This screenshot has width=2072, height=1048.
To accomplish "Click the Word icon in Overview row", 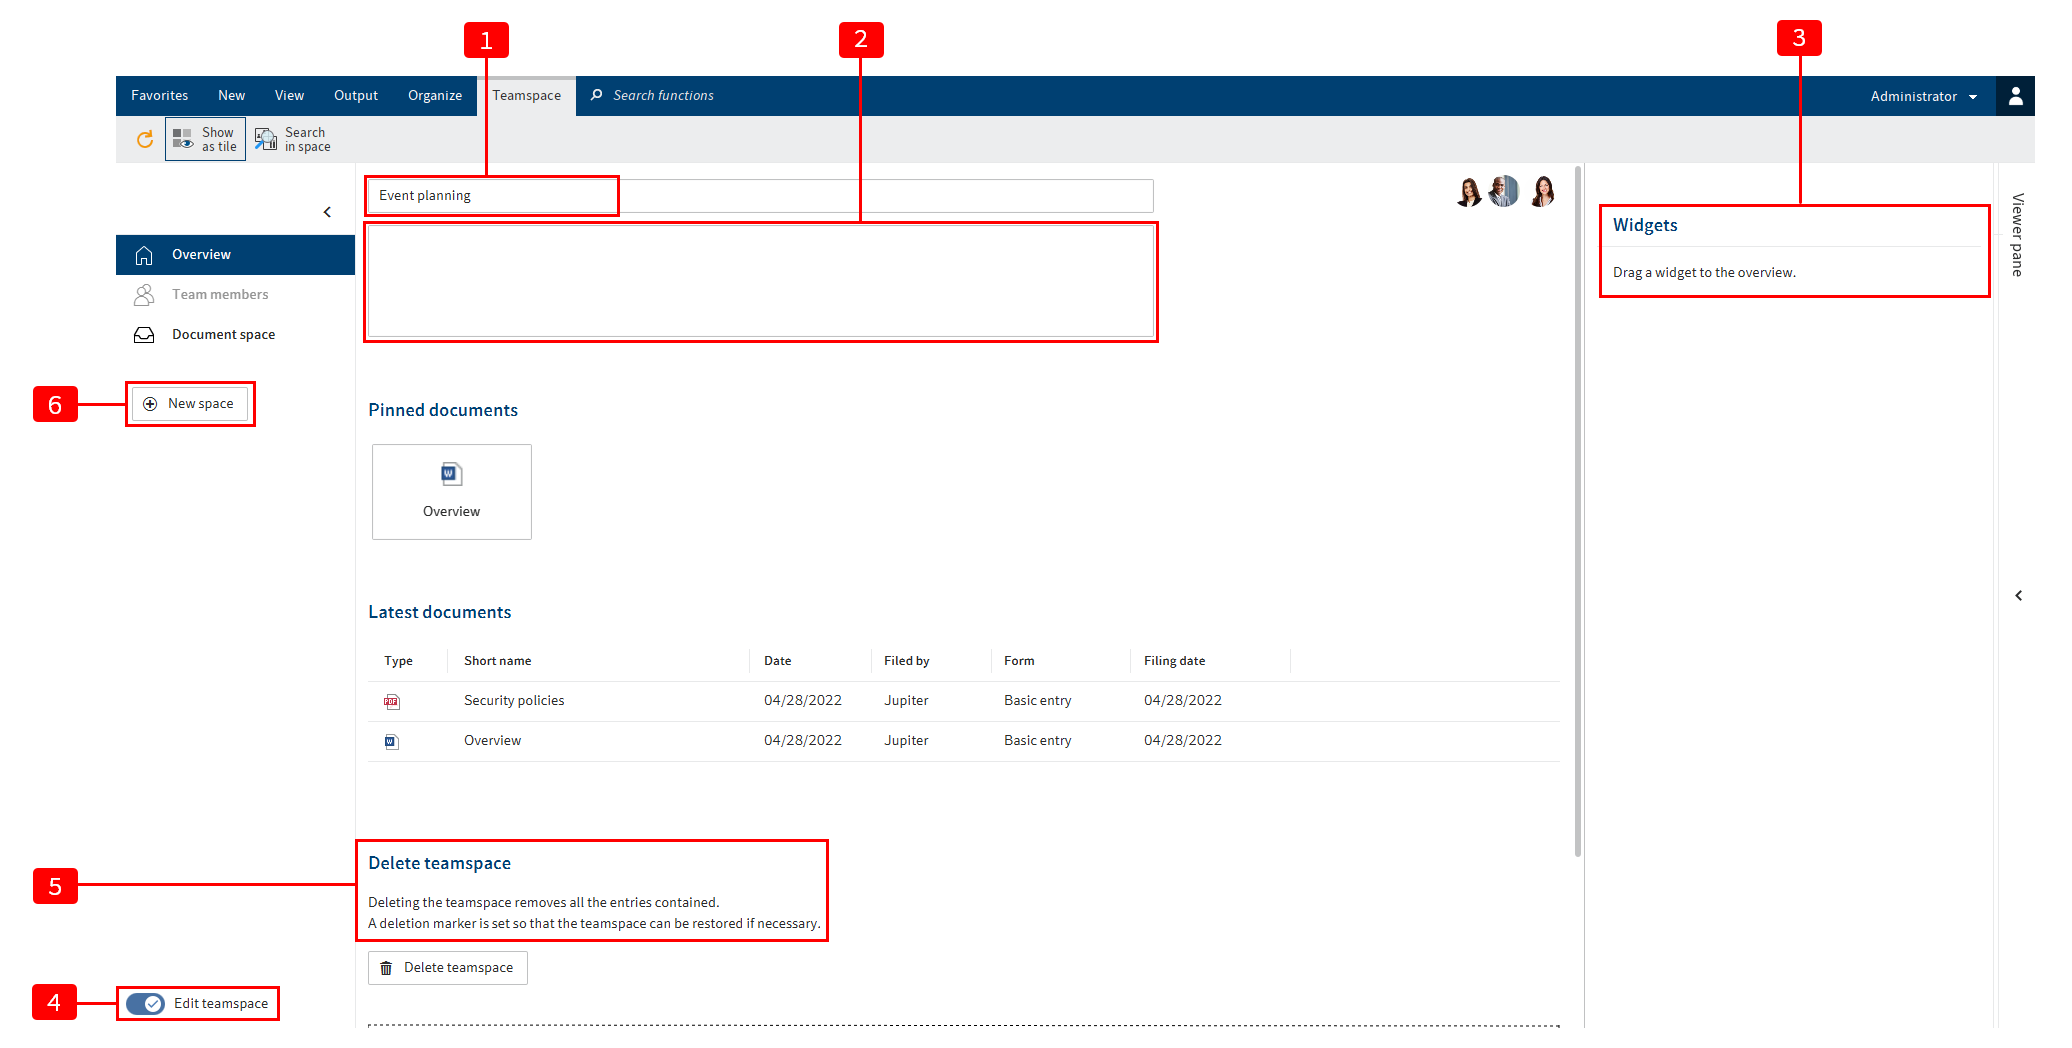I will click(391, 742).
